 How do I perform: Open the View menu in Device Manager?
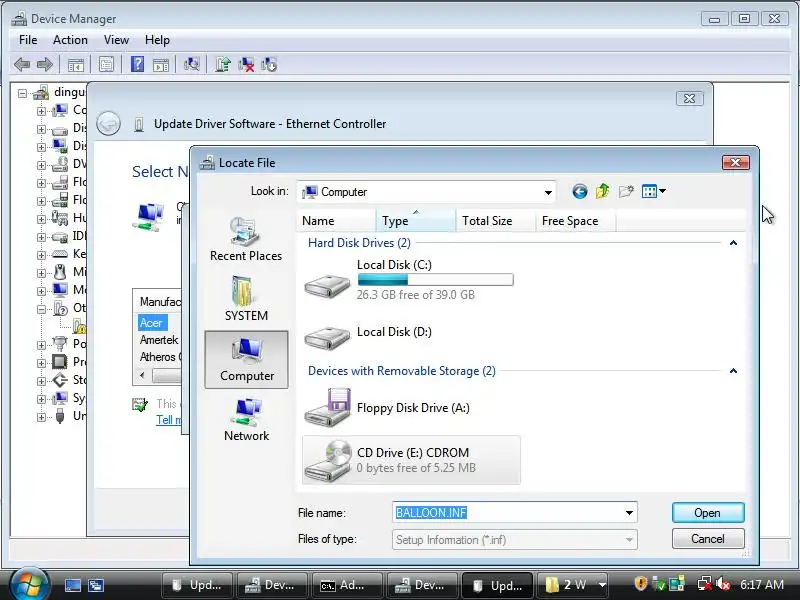coord(116,40)
